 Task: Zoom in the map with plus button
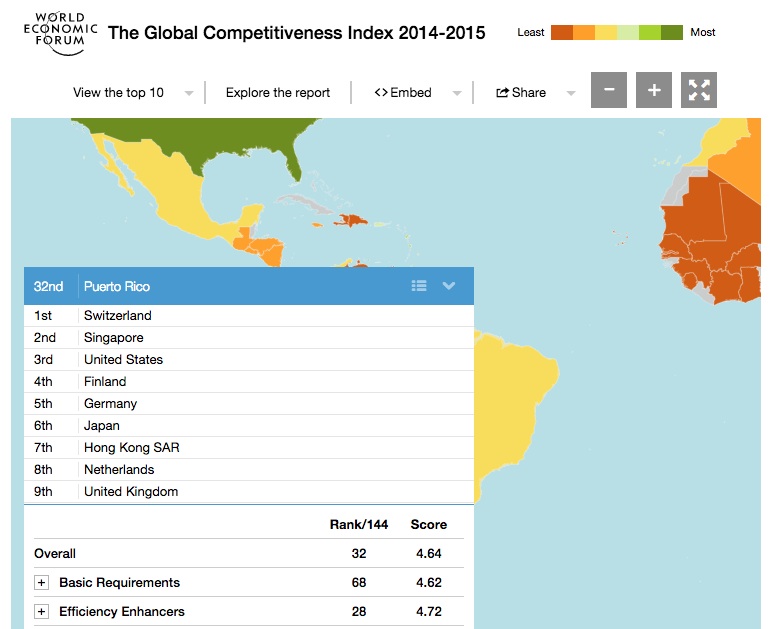point(654,90)
